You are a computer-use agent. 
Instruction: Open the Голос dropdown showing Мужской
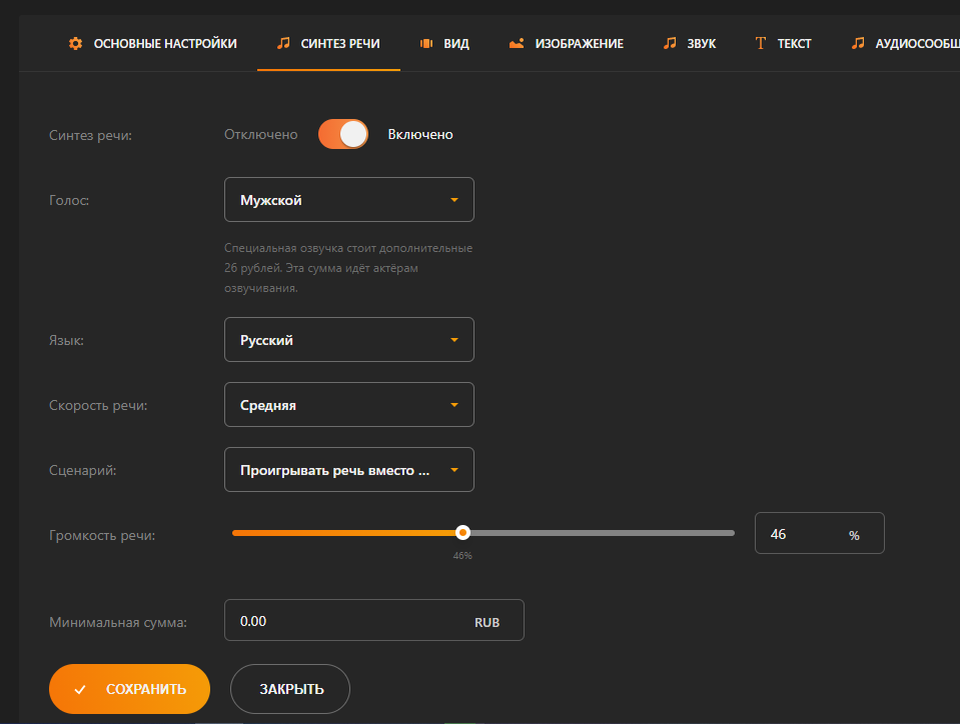pos(349,199)
